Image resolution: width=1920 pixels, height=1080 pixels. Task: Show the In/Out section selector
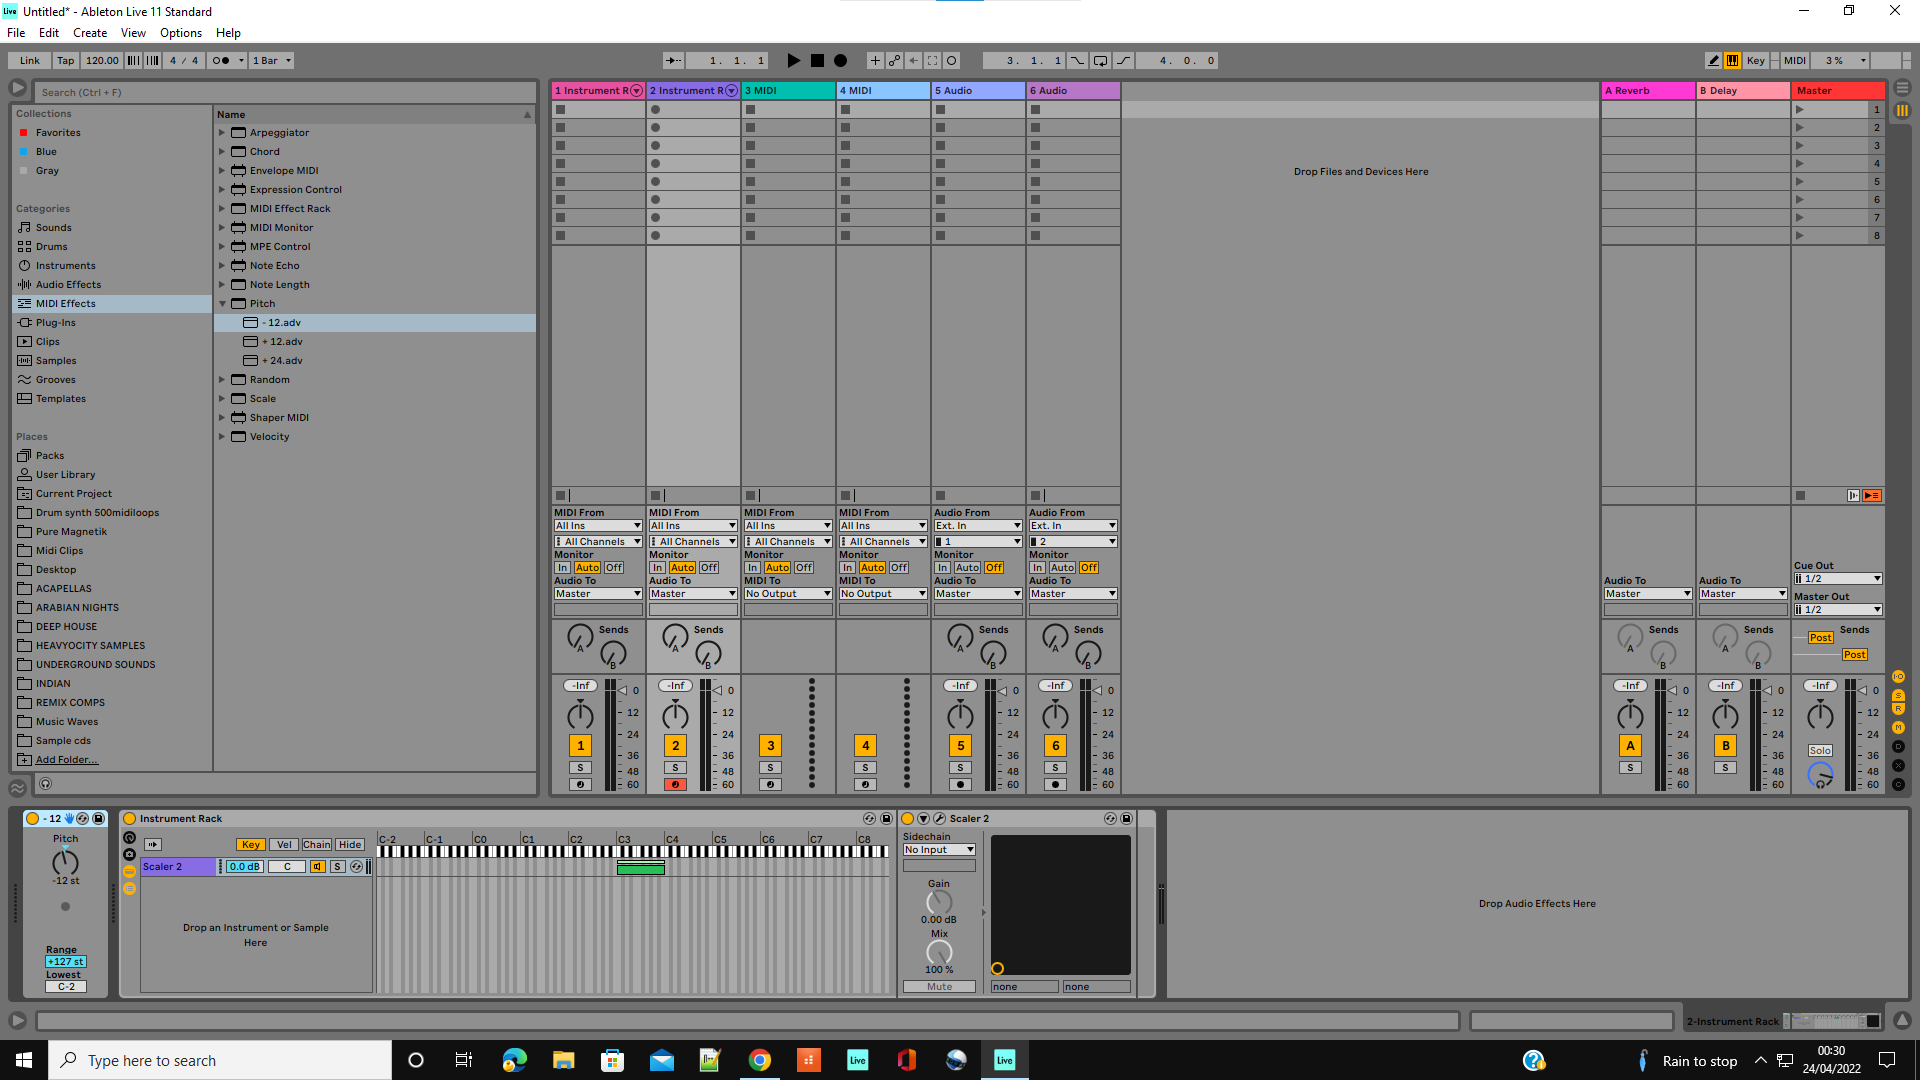click(1898, 677)
